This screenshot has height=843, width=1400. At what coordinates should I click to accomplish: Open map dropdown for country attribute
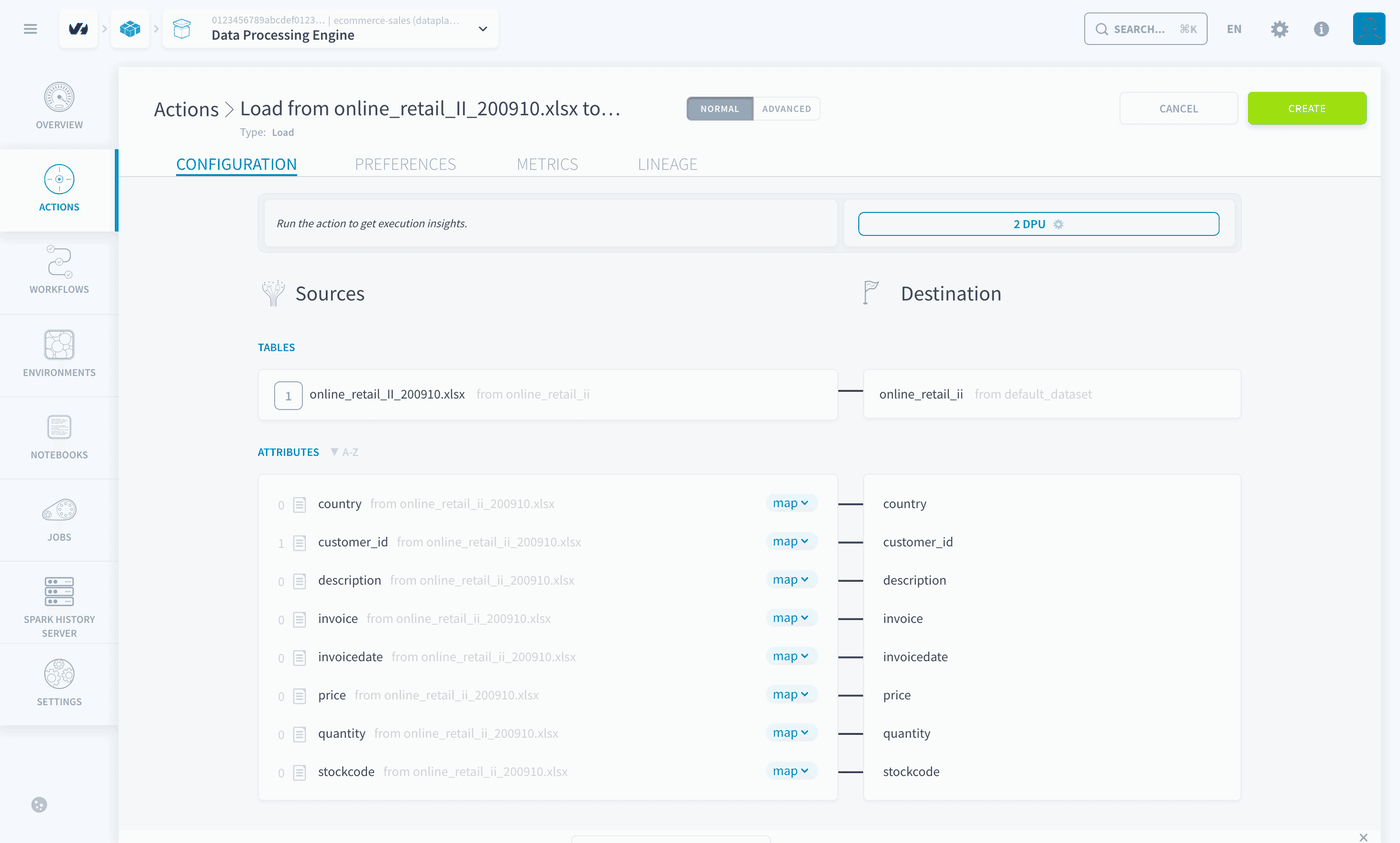[791, 503]
